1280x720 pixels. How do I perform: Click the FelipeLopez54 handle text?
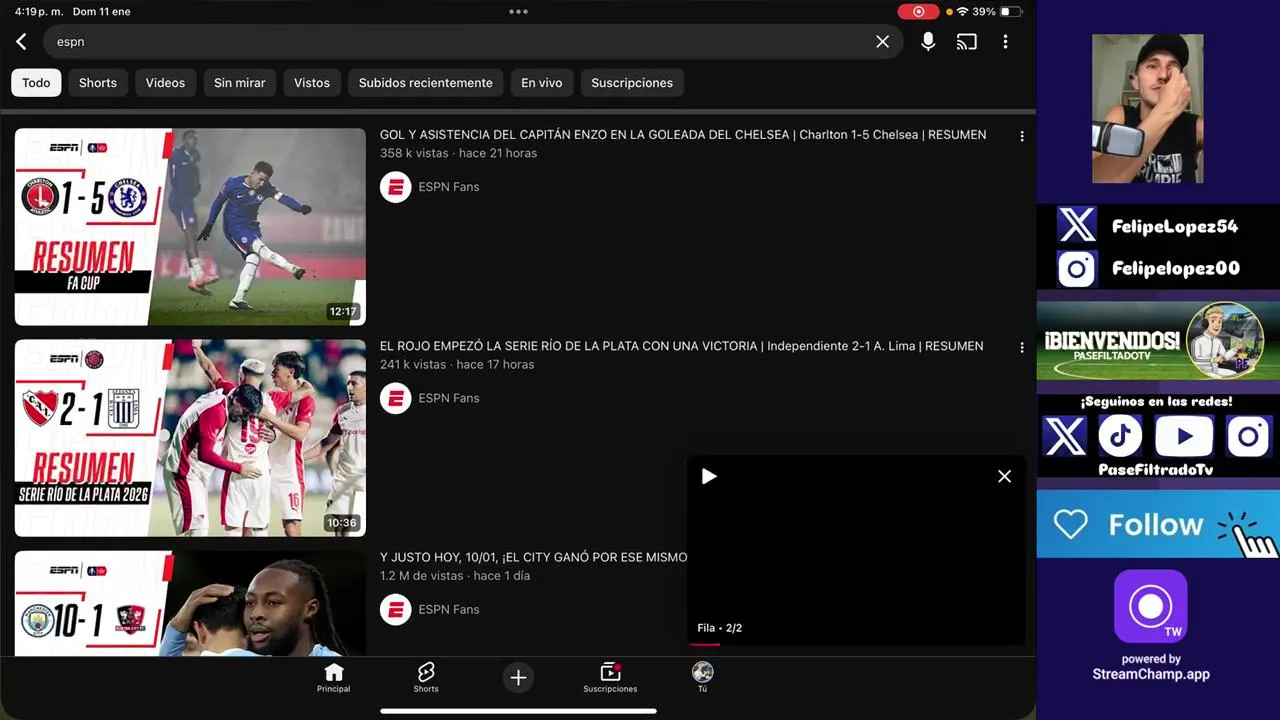(x=1175, y=227)
